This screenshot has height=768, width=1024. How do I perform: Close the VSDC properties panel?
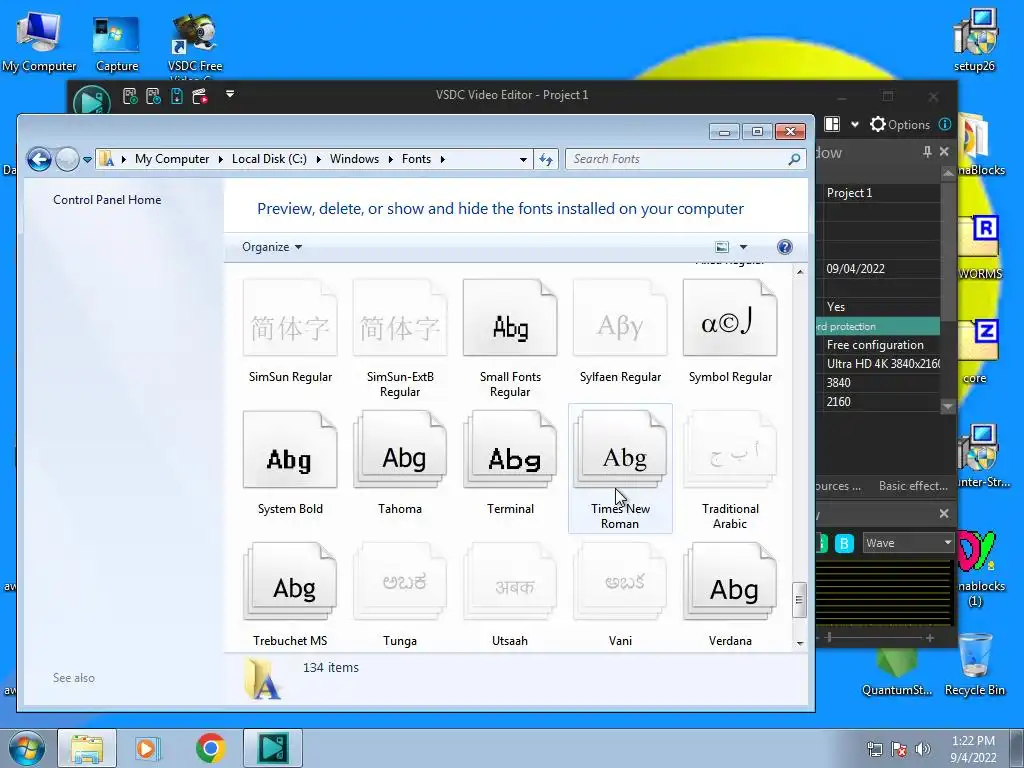pyautogui.click(x=944, y=152)
